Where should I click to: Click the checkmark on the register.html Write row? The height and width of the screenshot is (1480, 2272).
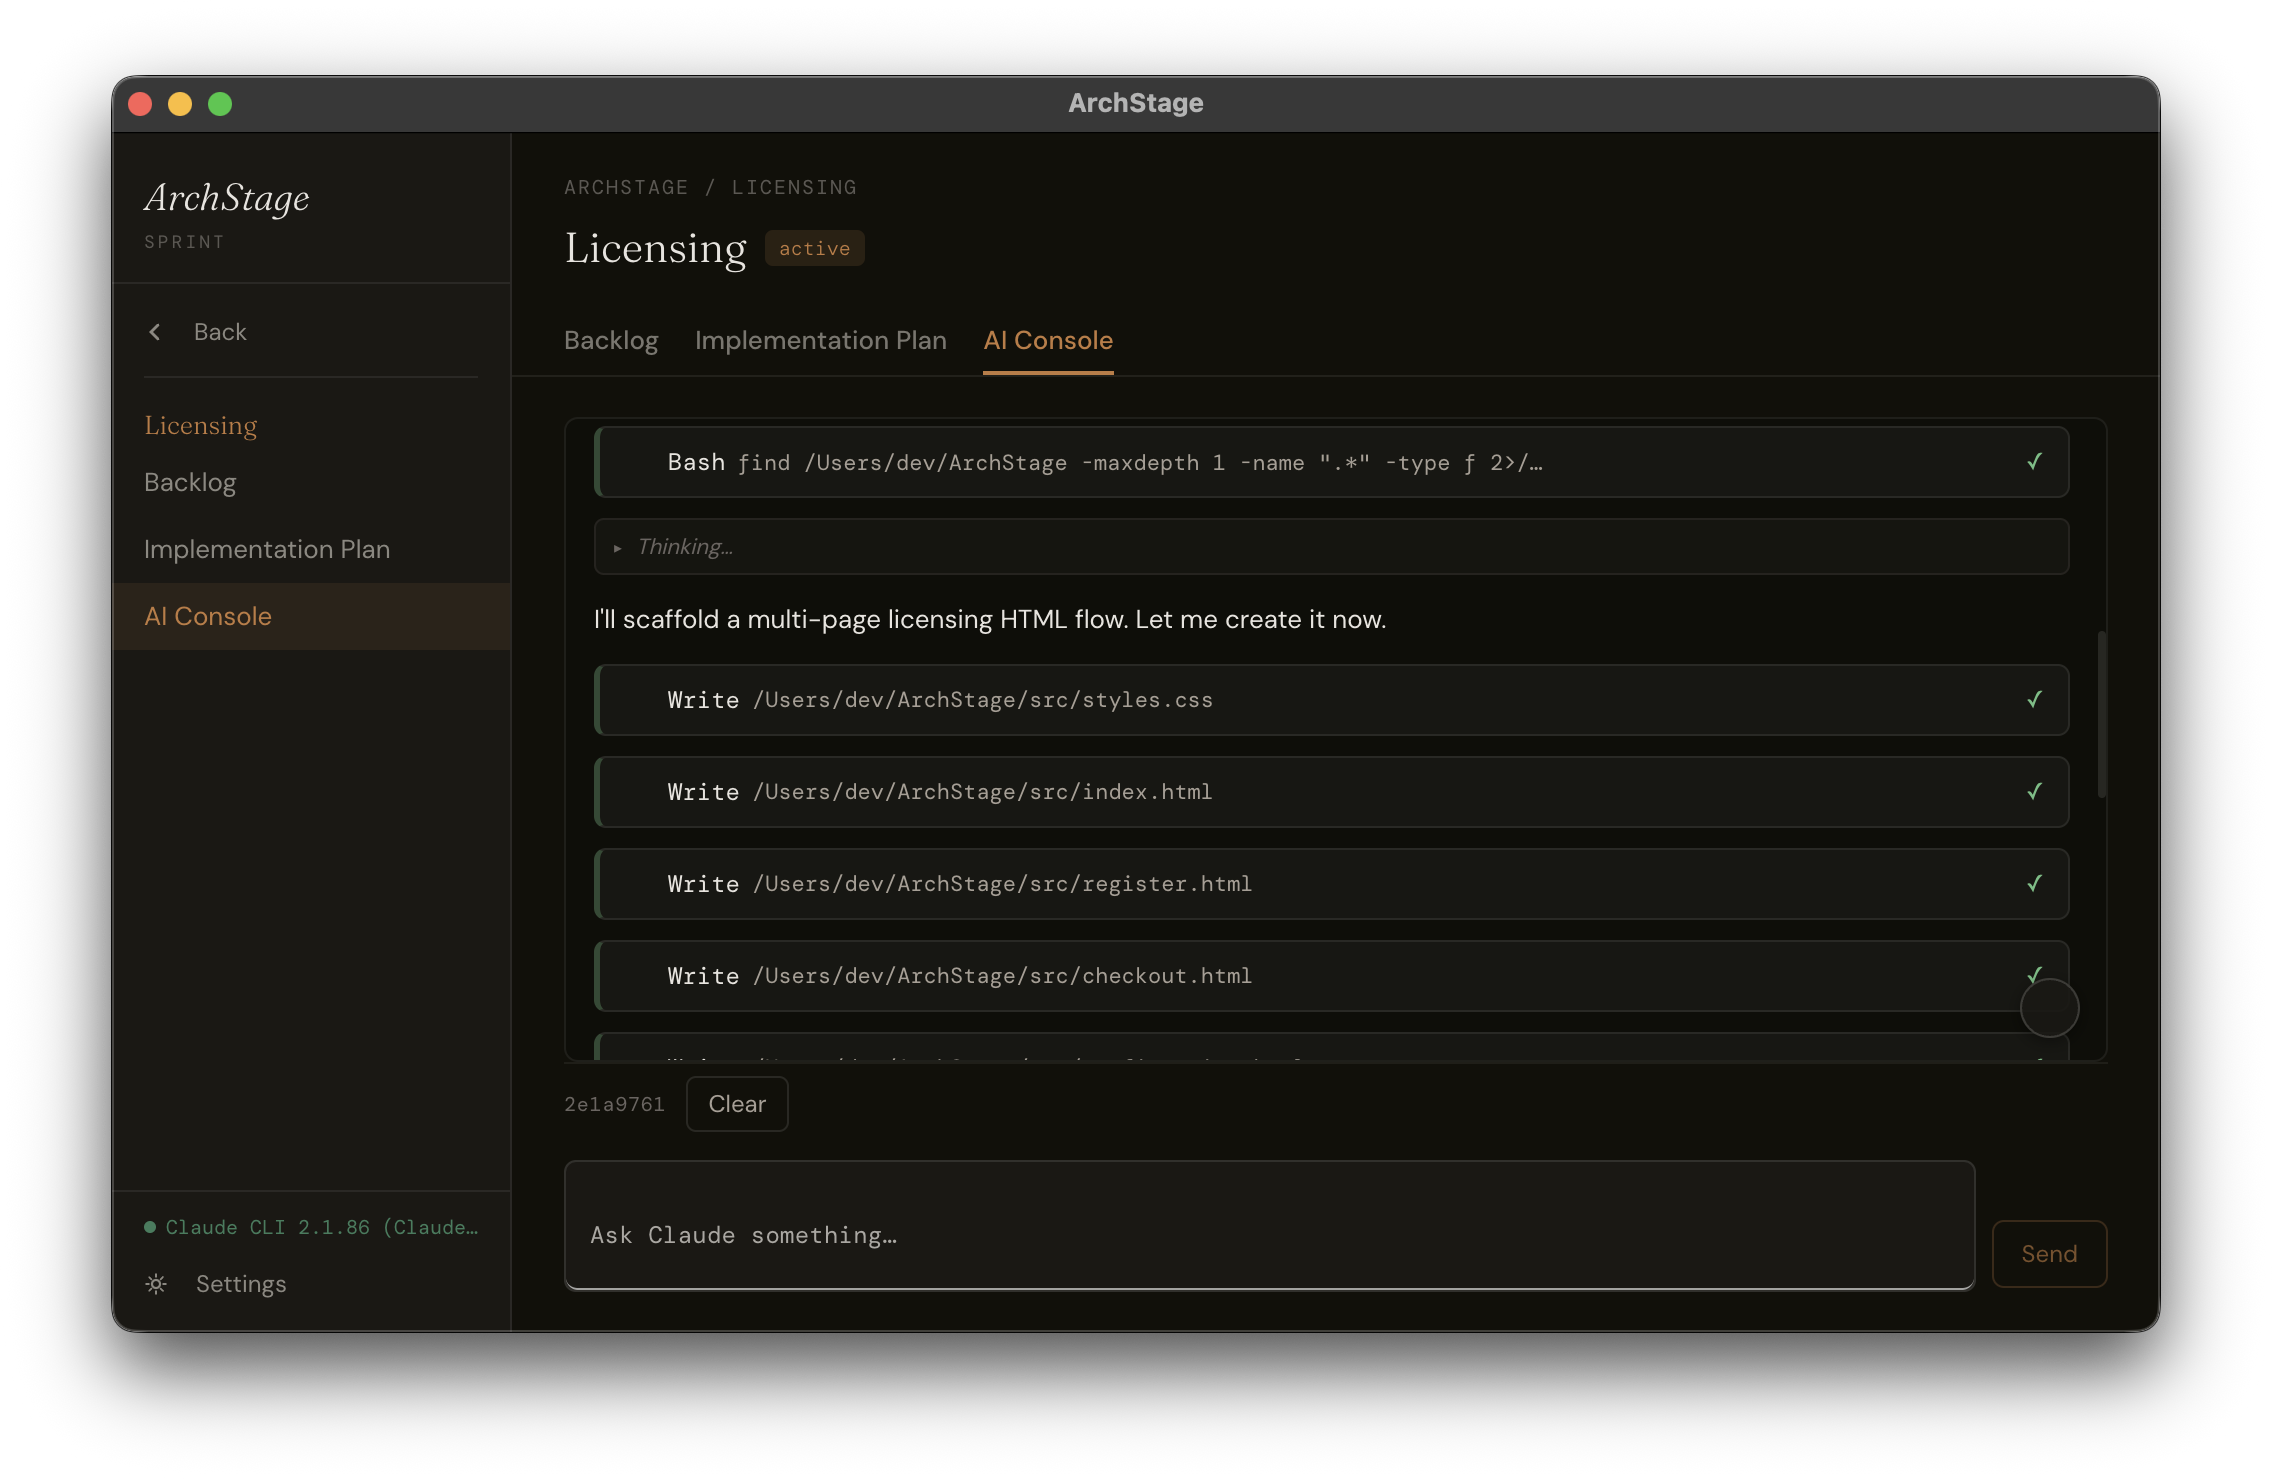2035,883
